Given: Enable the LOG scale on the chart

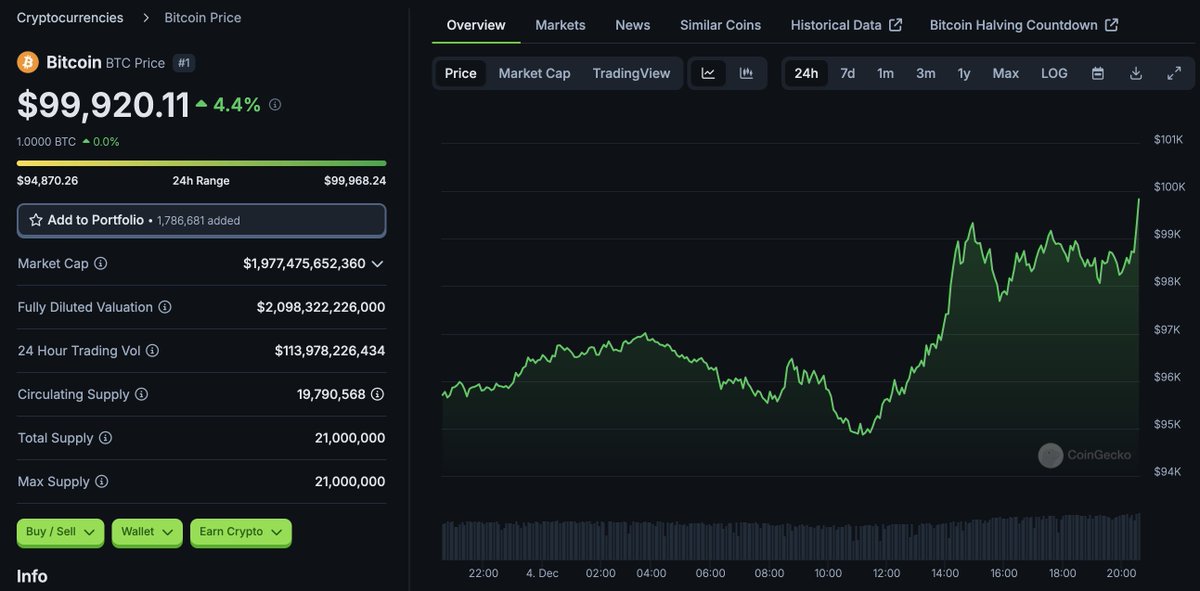Looking at the screenshot, I should click(1053, 72).
